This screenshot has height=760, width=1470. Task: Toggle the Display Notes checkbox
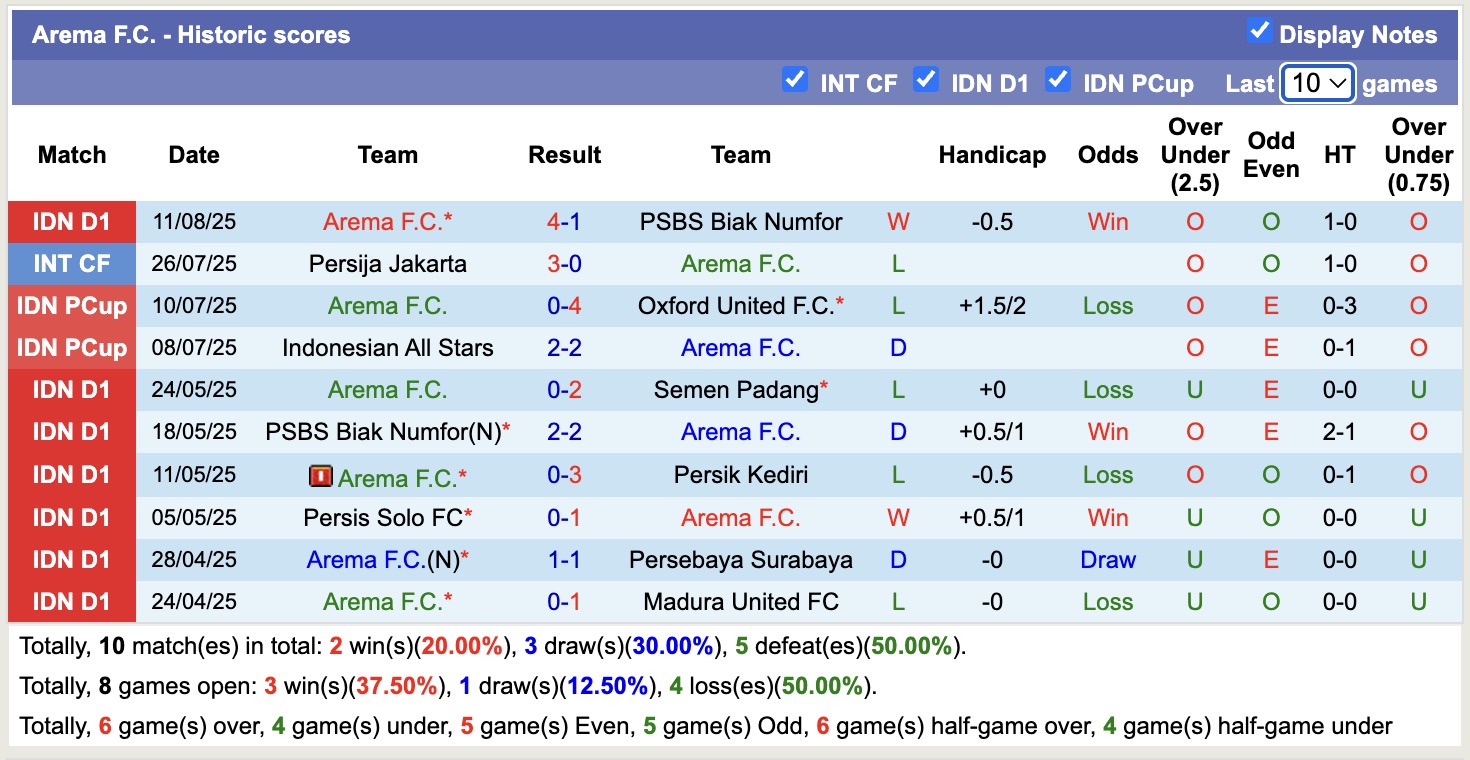[x=1259, y=32]
